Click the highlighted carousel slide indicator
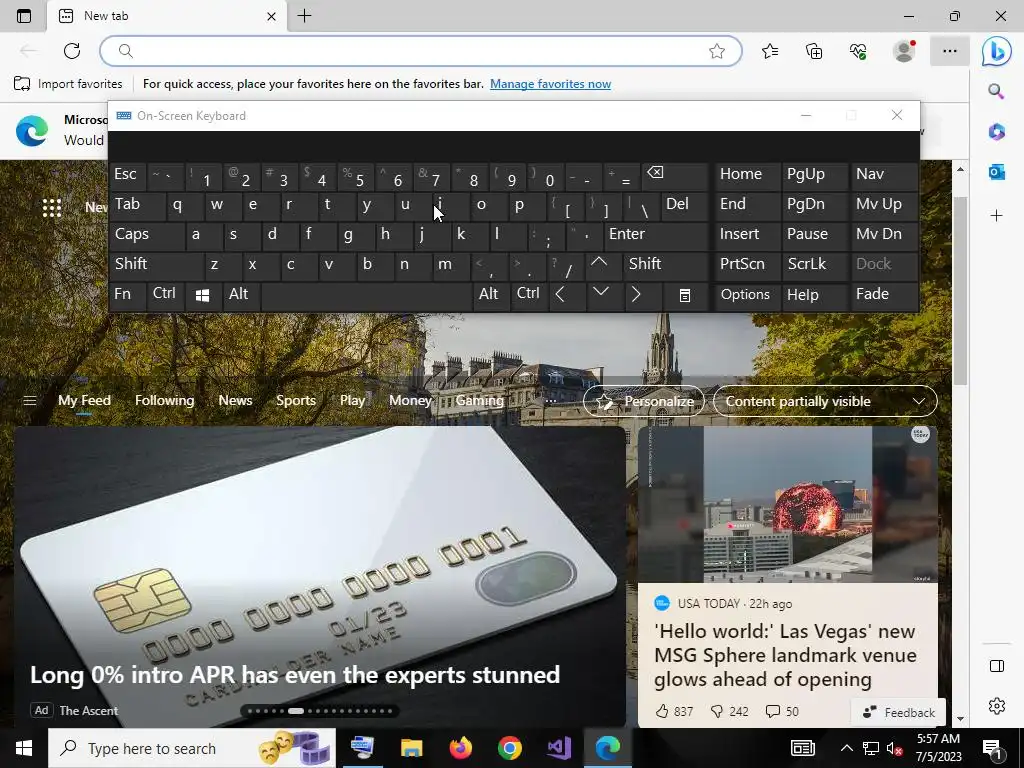Screen dimensions: 1024x768 (x=296, y=711)
